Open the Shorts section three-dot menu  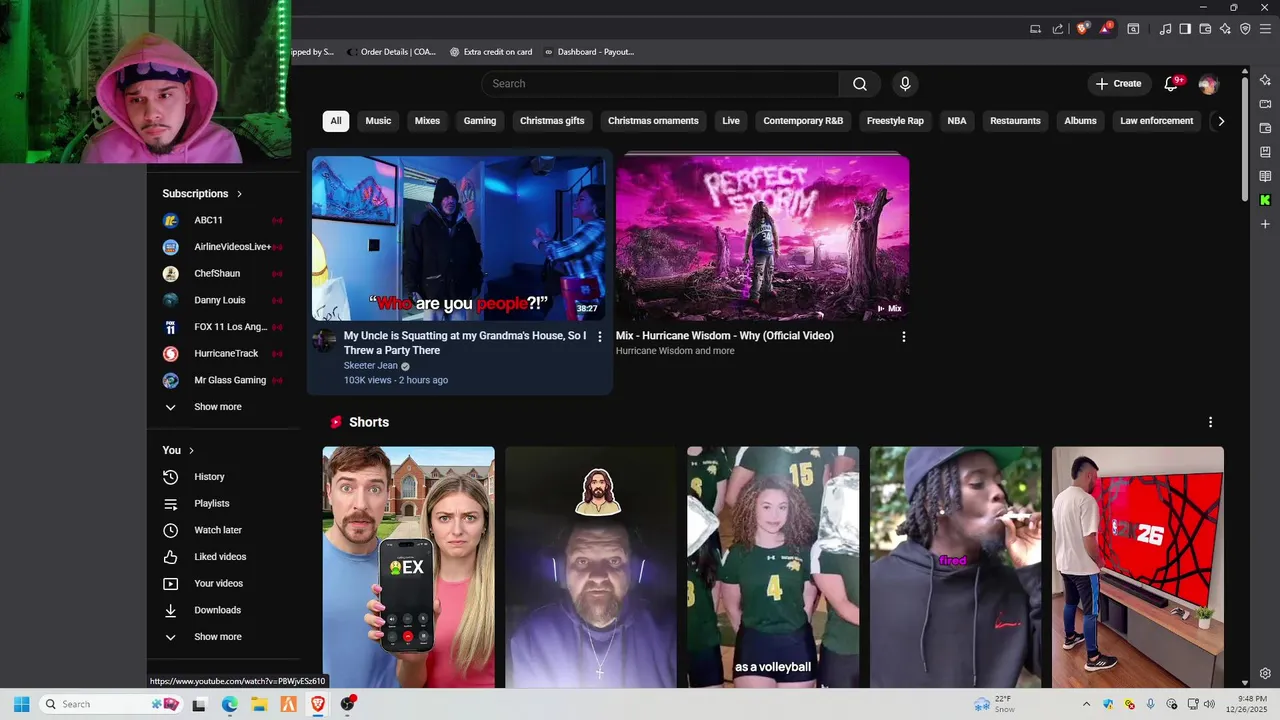click(x=1210, y=422)
